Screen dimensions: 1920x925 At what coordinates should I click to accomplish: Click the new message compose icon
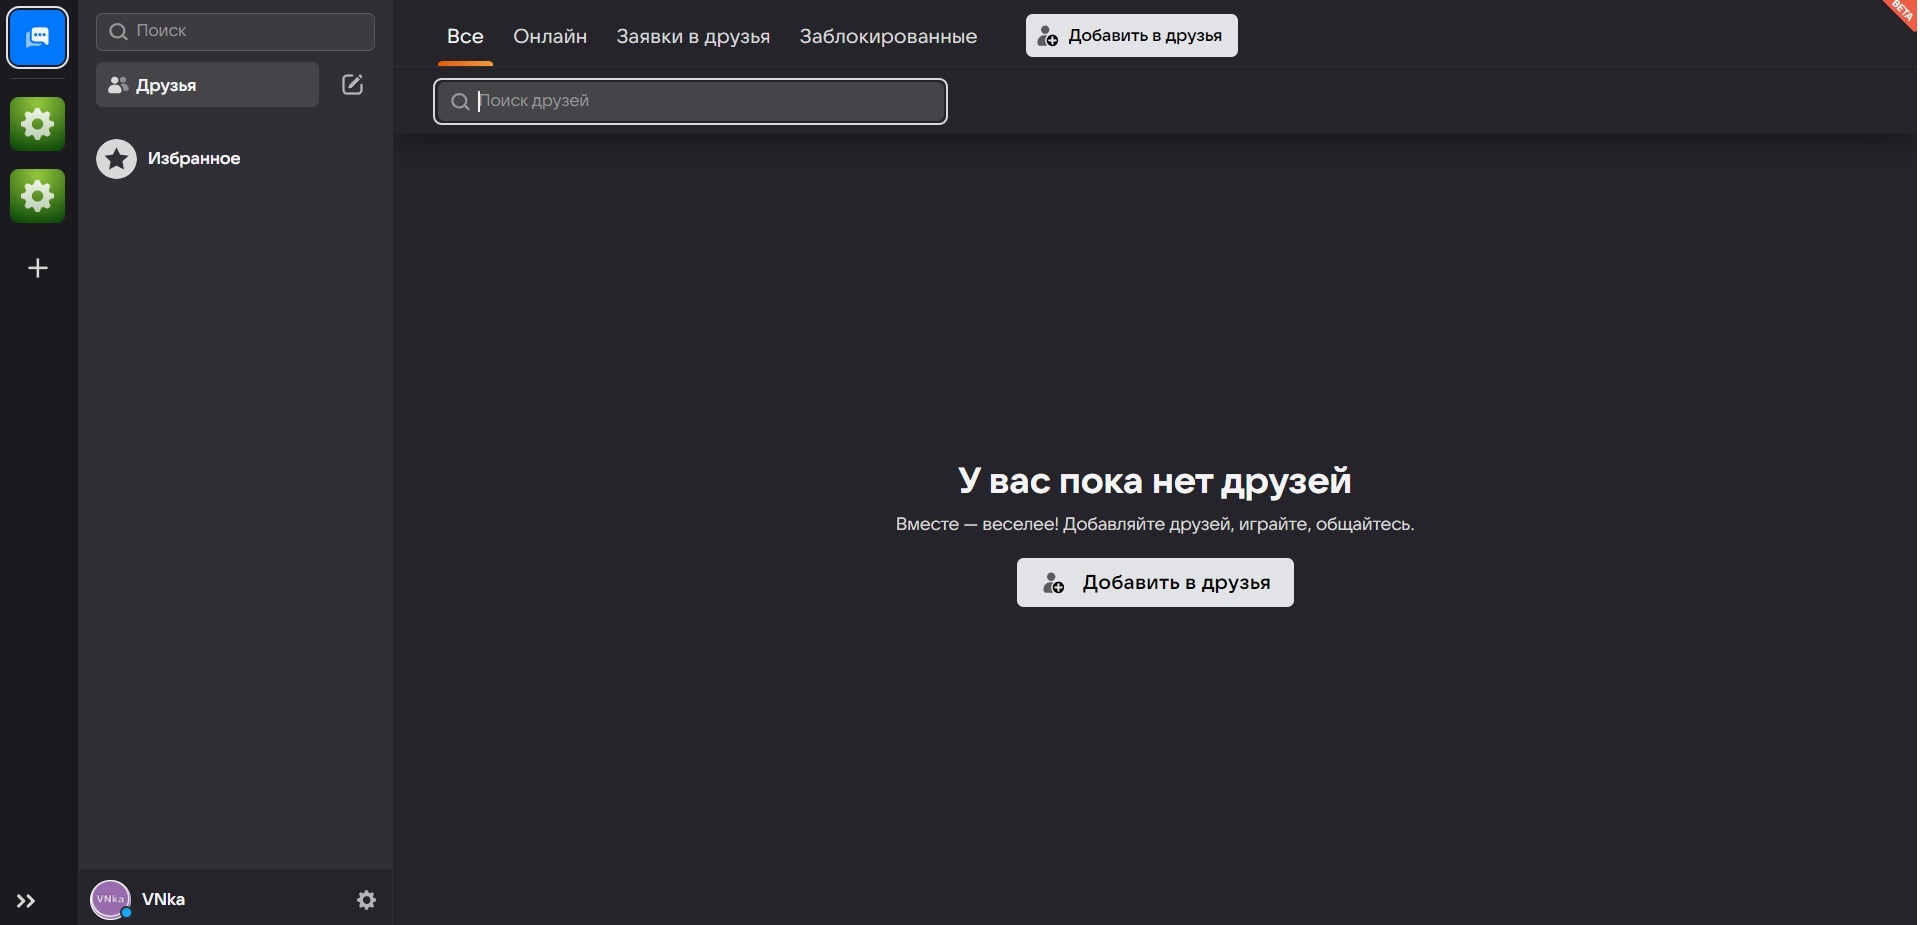352,85
